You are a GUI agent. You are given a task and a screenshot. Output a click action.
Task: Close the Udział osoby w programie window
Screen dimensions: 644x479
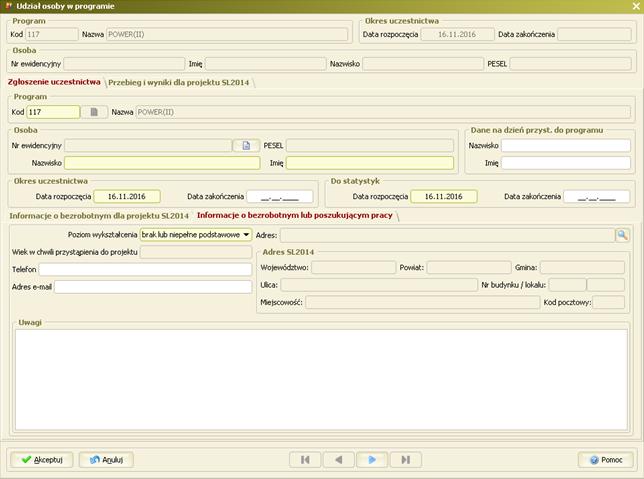pyautogui.click(x=636, y=6)
